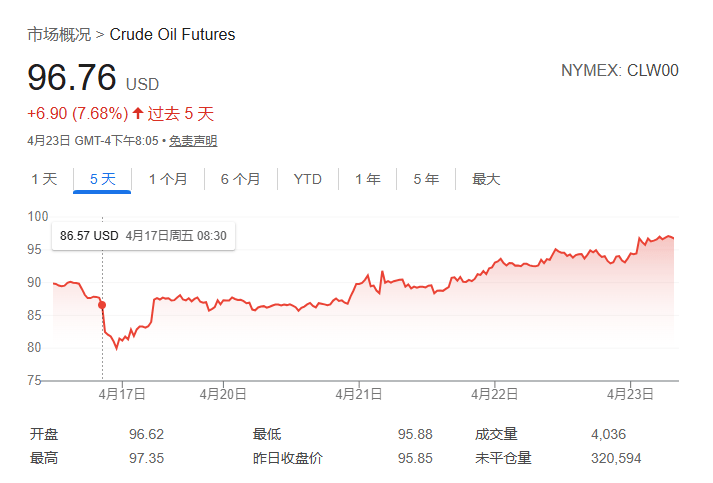Select the 最大 range tab
Image resolution: width=713 pixels, height=483 pixels.
coord(486,180)
